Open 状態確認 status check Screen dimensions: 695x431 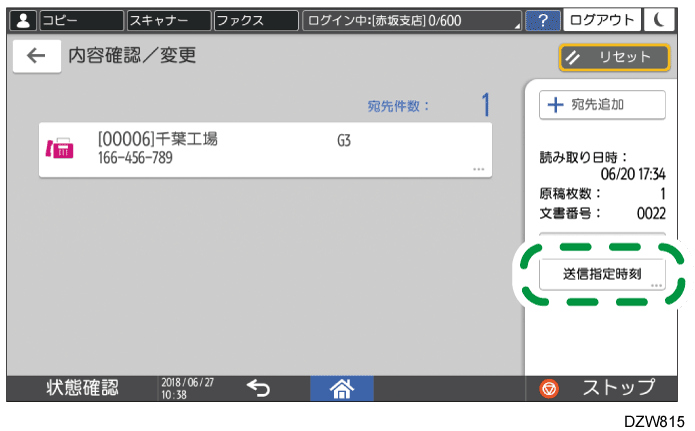[x=82, y=388]
